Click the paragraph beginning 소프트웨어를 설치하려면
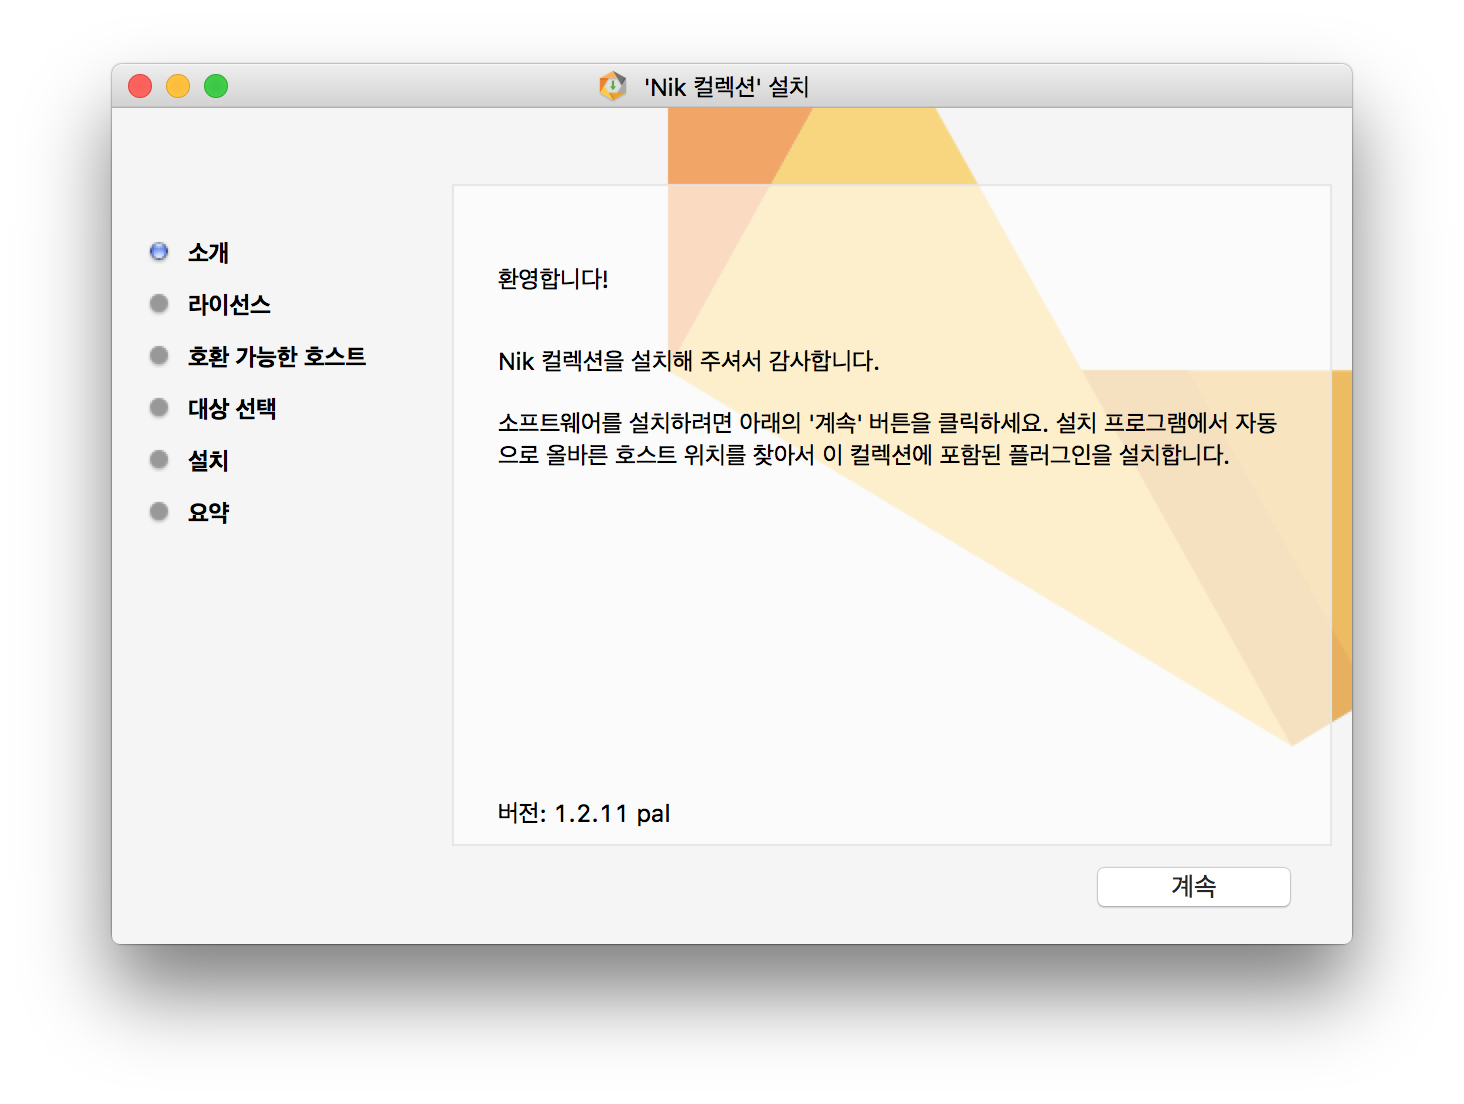 click(x=887, y=439)
